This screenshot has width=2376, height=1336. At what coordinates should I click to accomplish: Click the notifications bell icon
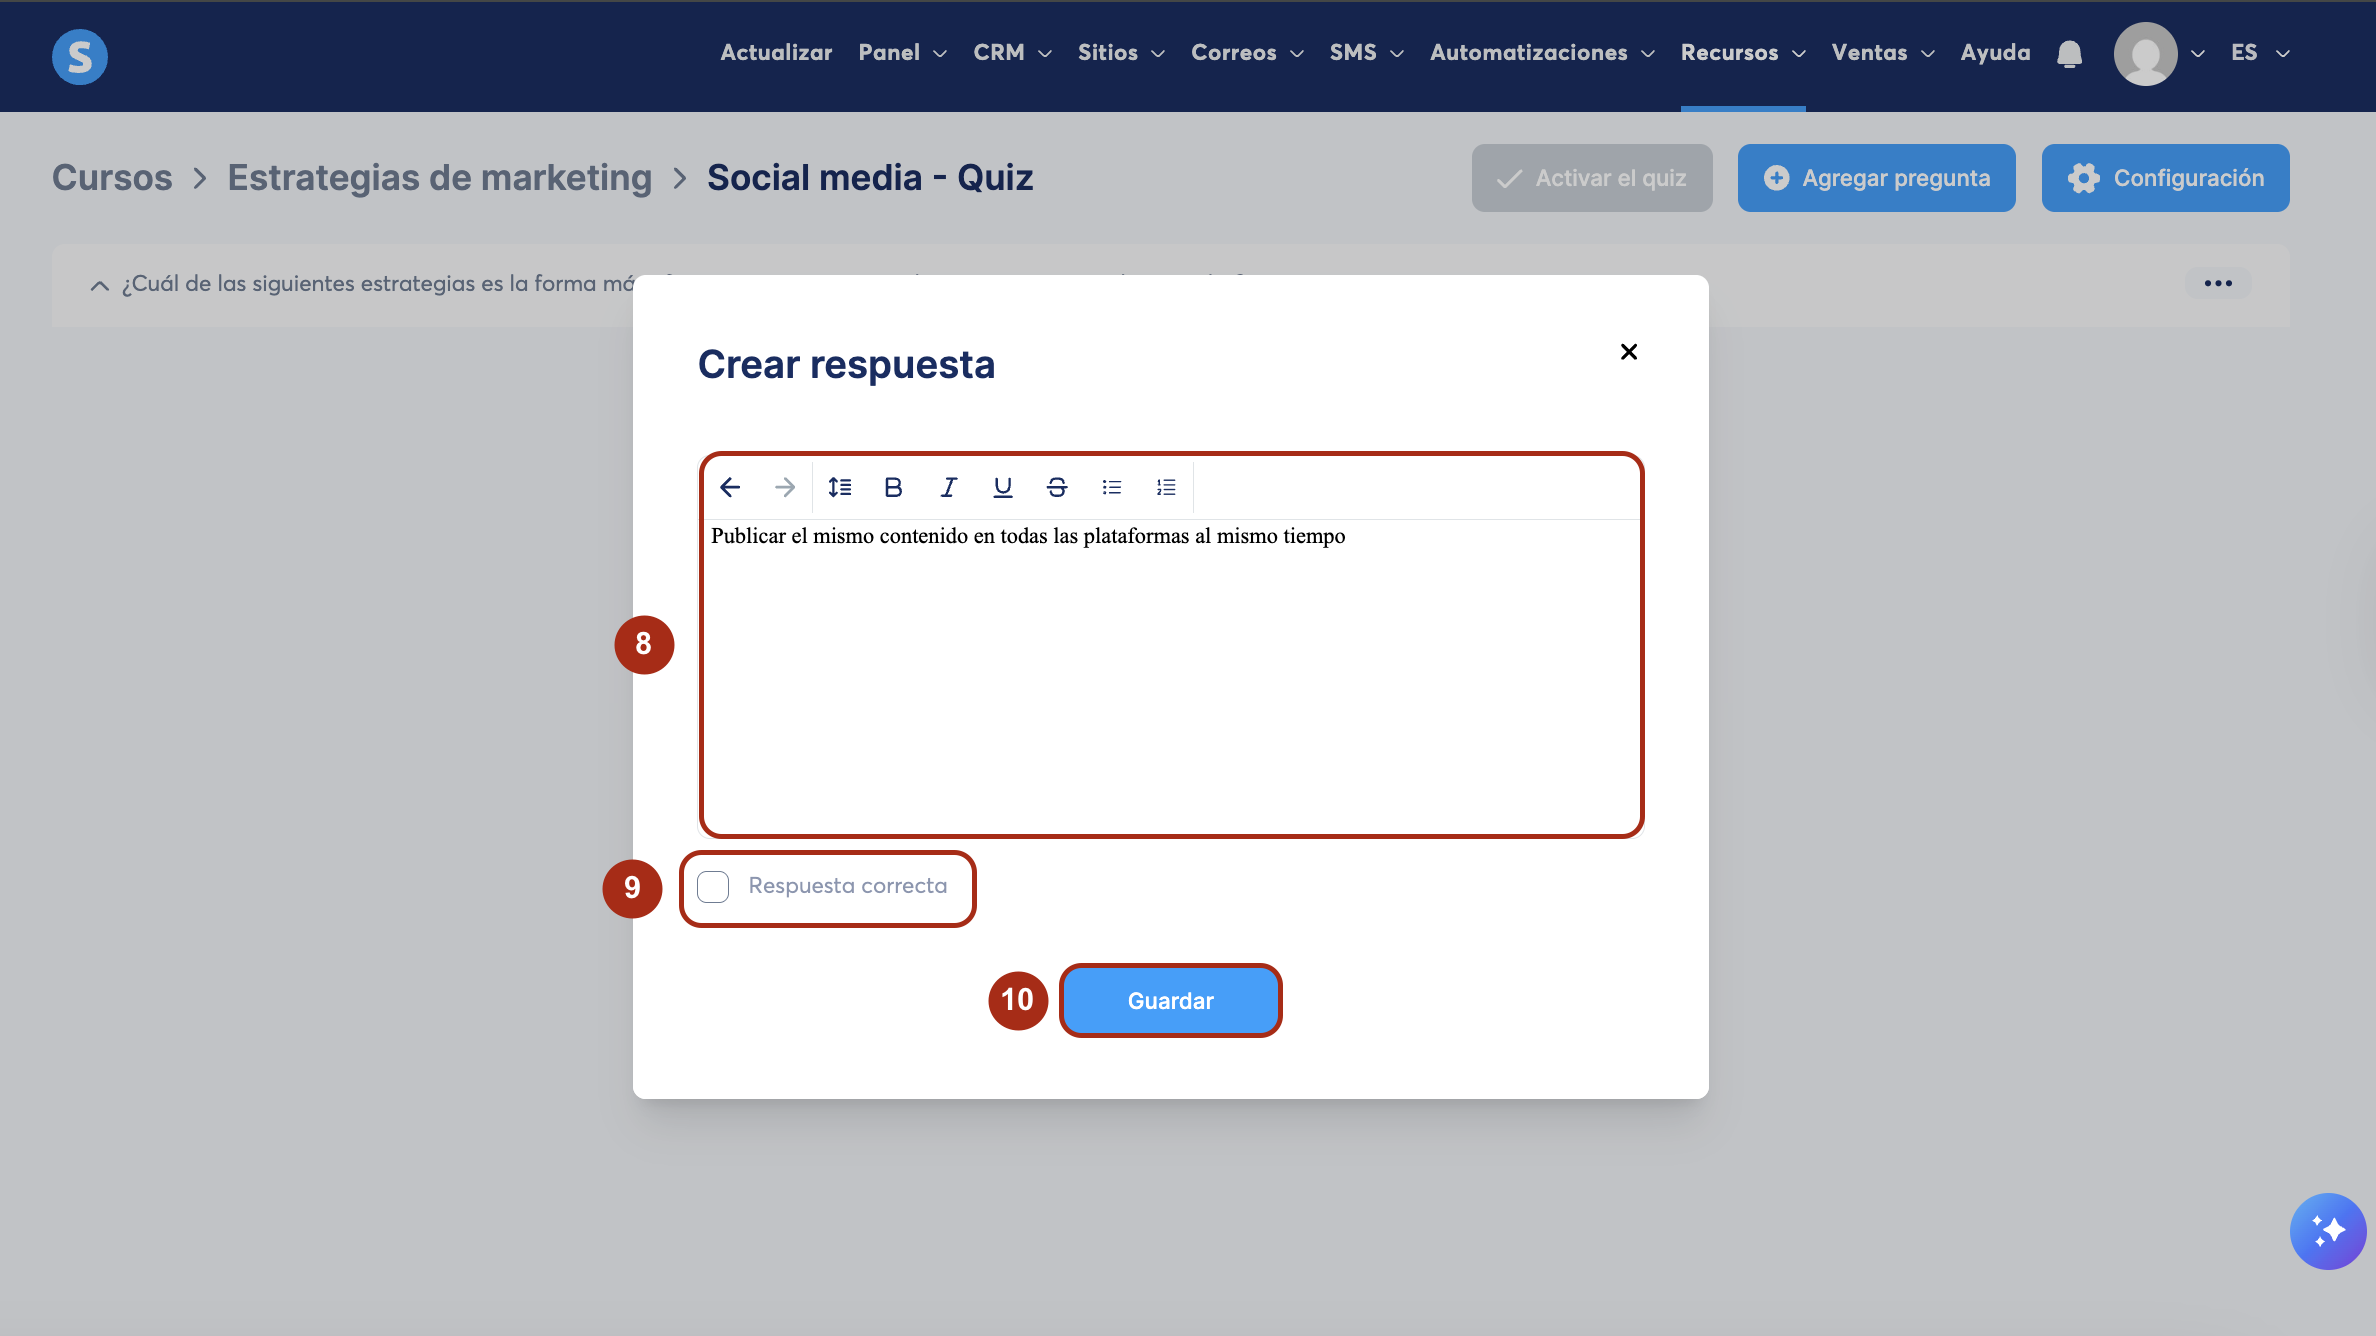coord(2069,53)
